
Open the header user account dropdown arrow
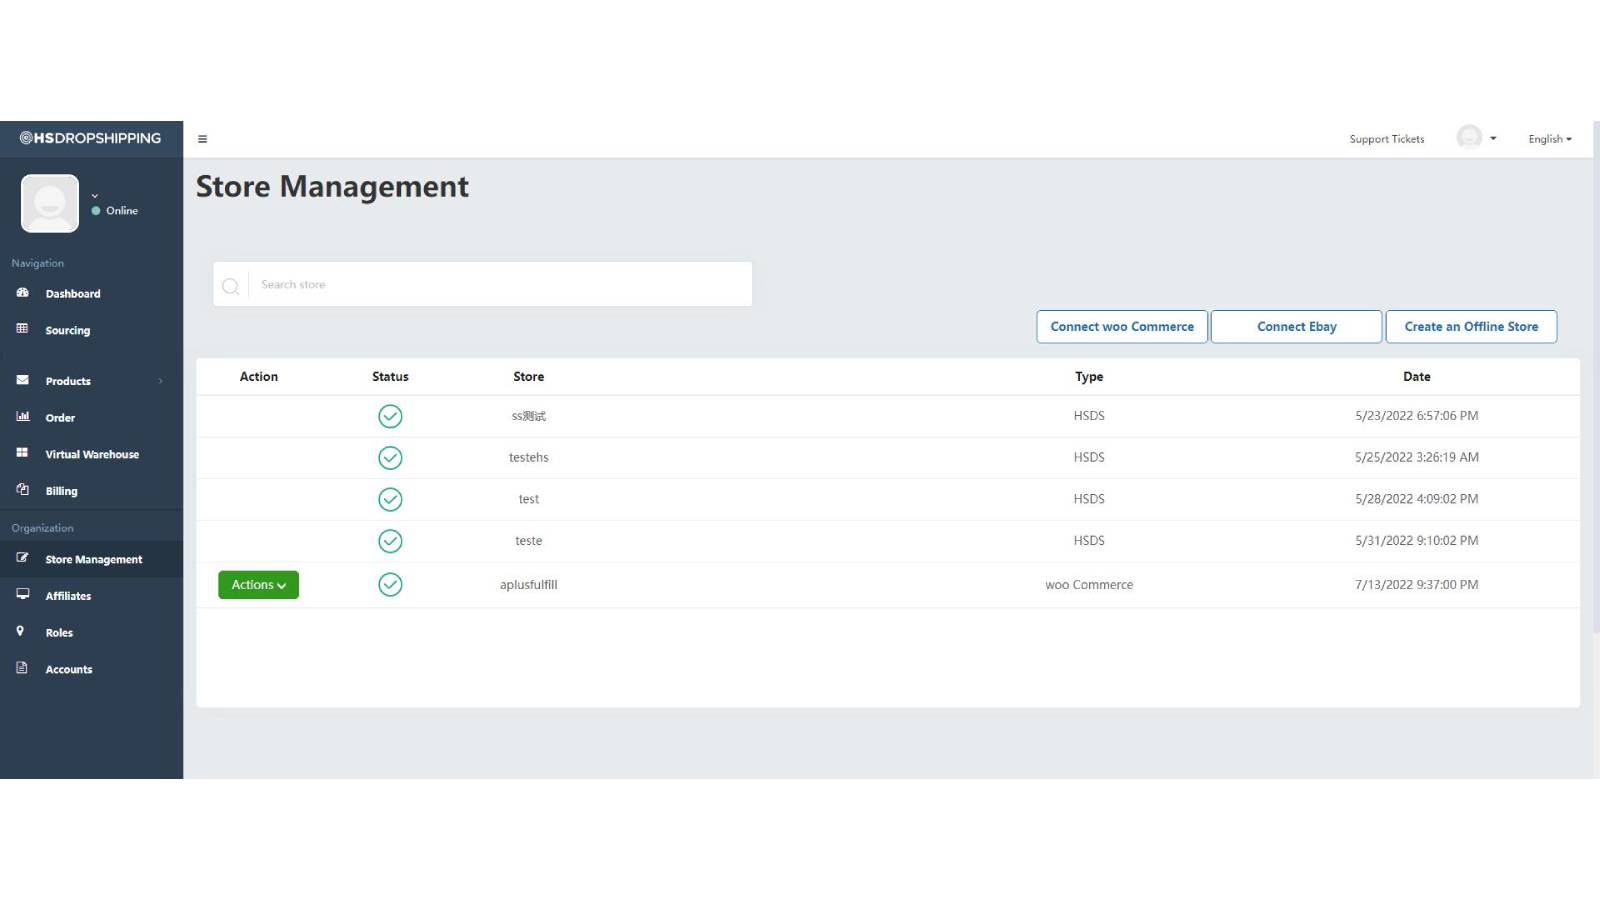coord(1493,139)
